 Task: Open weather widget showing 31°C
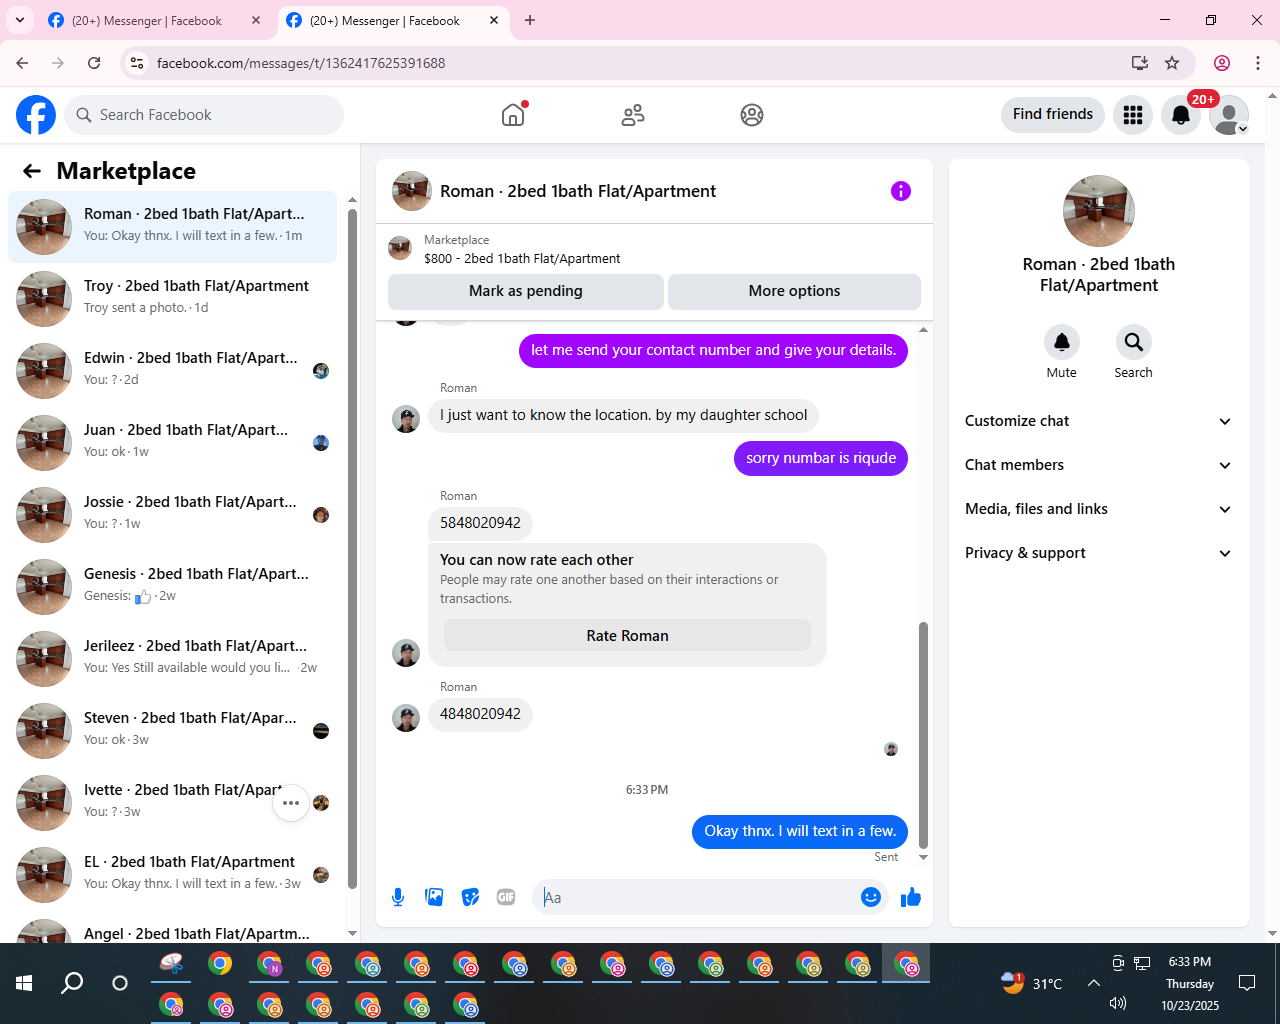point(1031,983)
